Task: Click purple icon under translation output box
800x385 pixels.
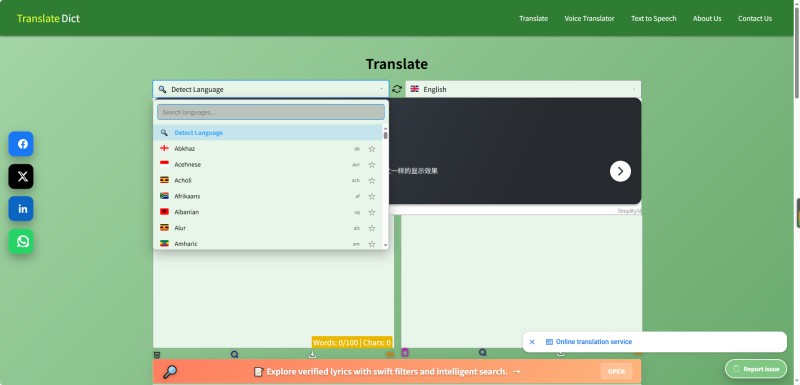Action: (x=405, y=352)
